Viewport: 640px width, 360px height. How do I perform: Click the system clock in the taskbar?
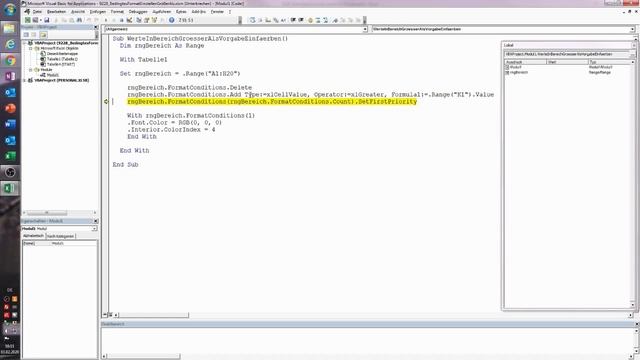point(9,349)
